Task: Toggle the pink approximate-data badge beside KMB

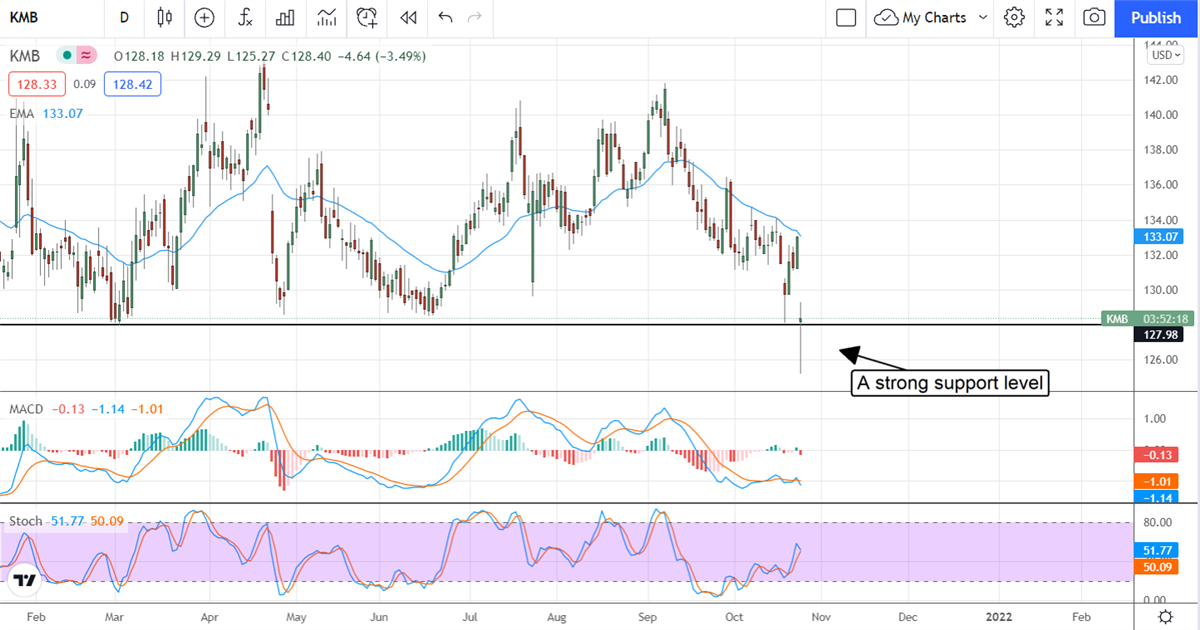Action: (87, 56)
